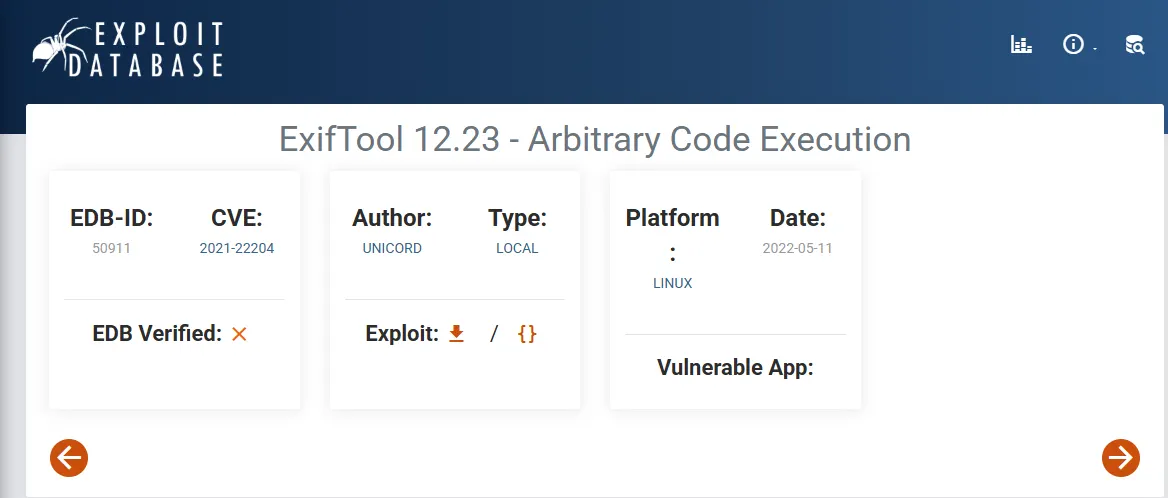Click the EDB Verified X mark
This screenshot has height=498, width=1168.
tap(239, 334)
